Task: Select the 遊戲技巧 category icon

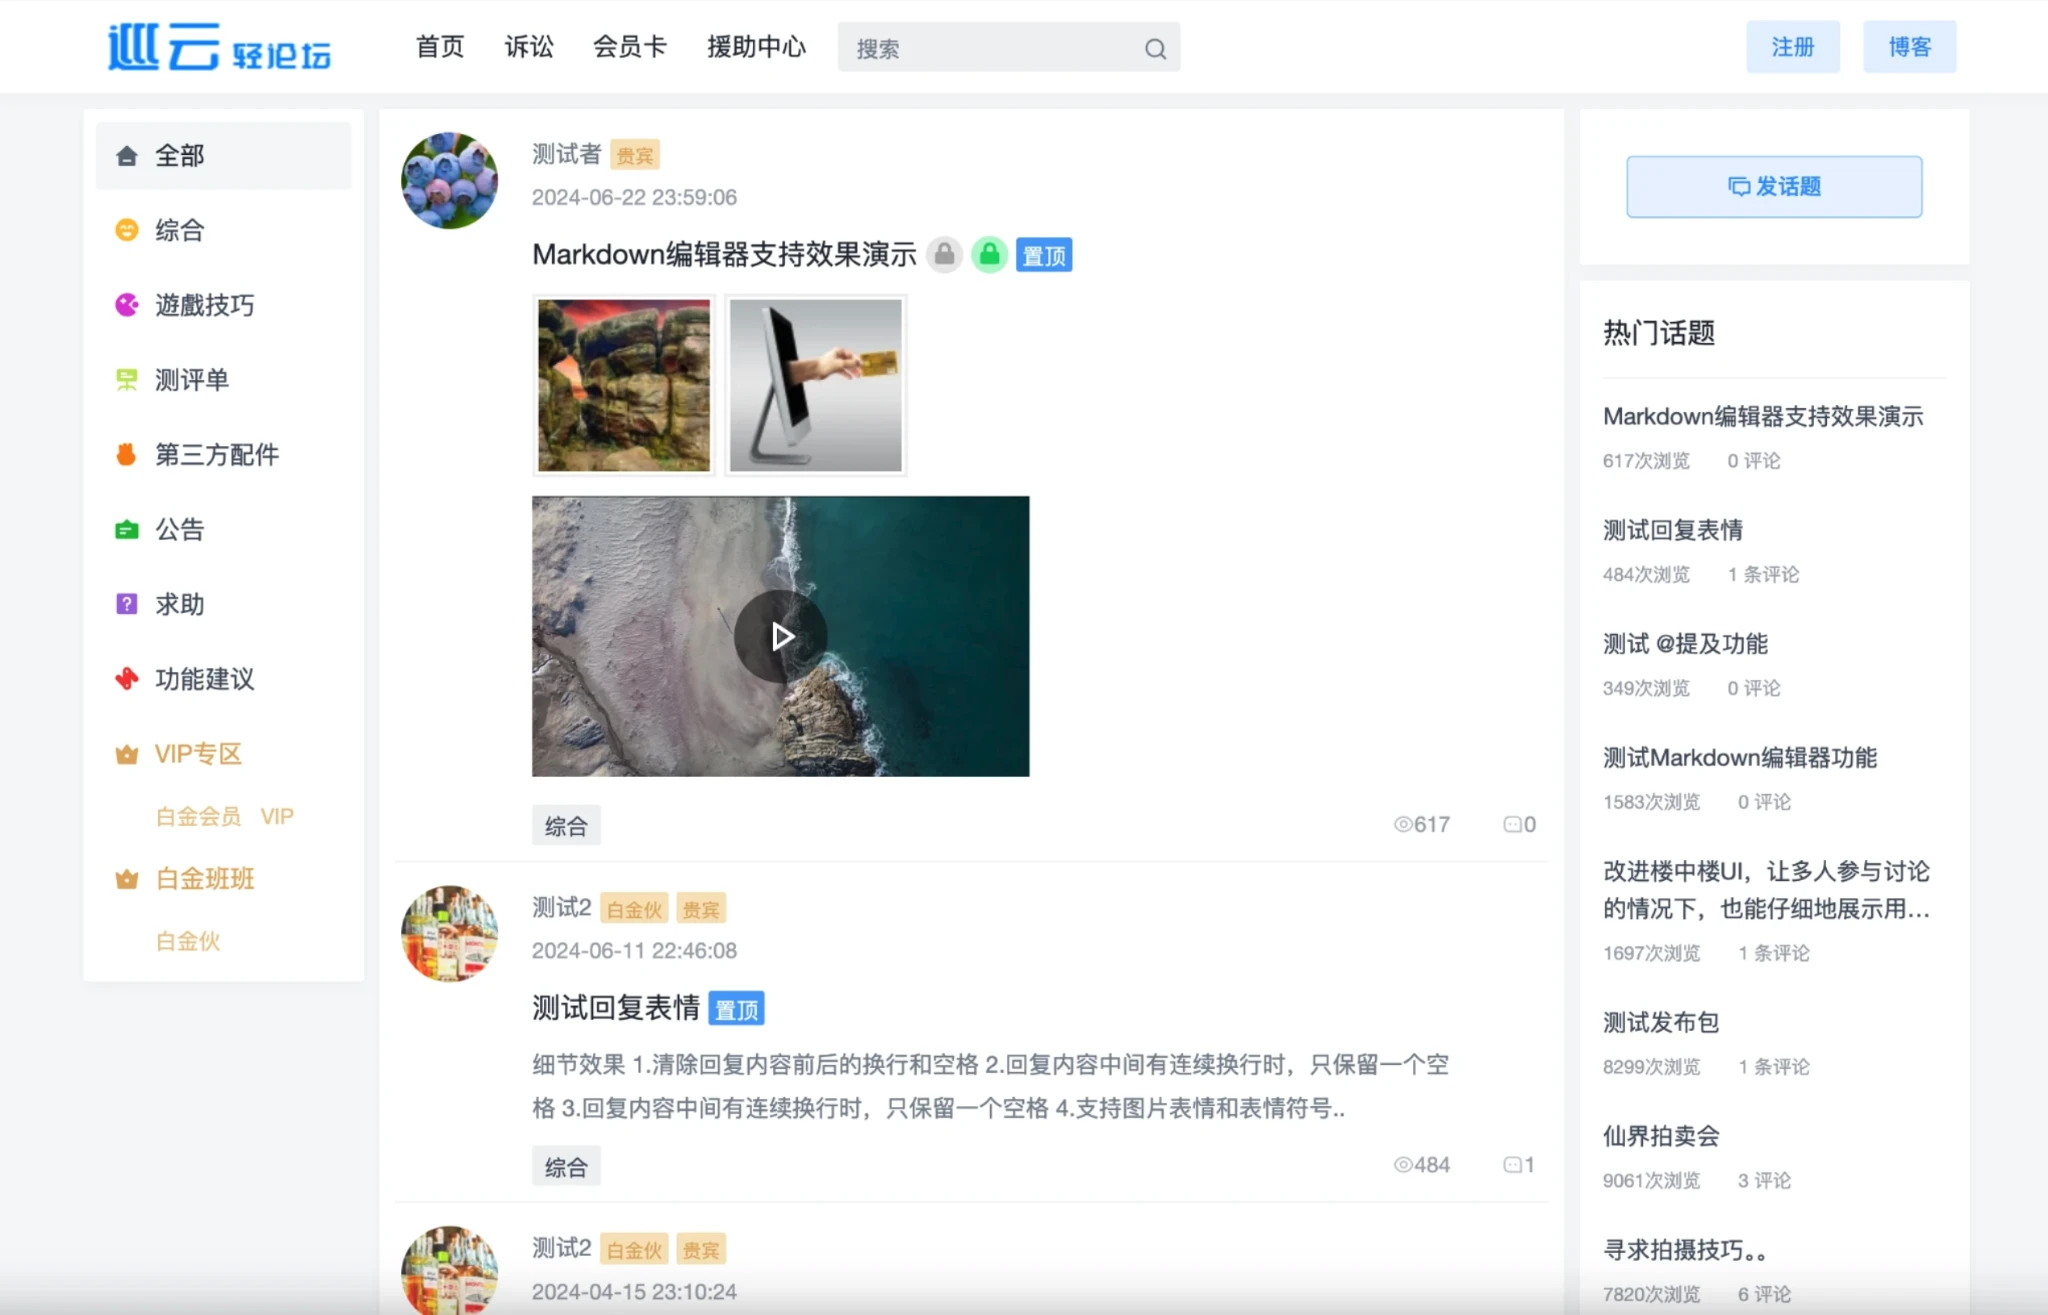Action: tap(127, 305)
